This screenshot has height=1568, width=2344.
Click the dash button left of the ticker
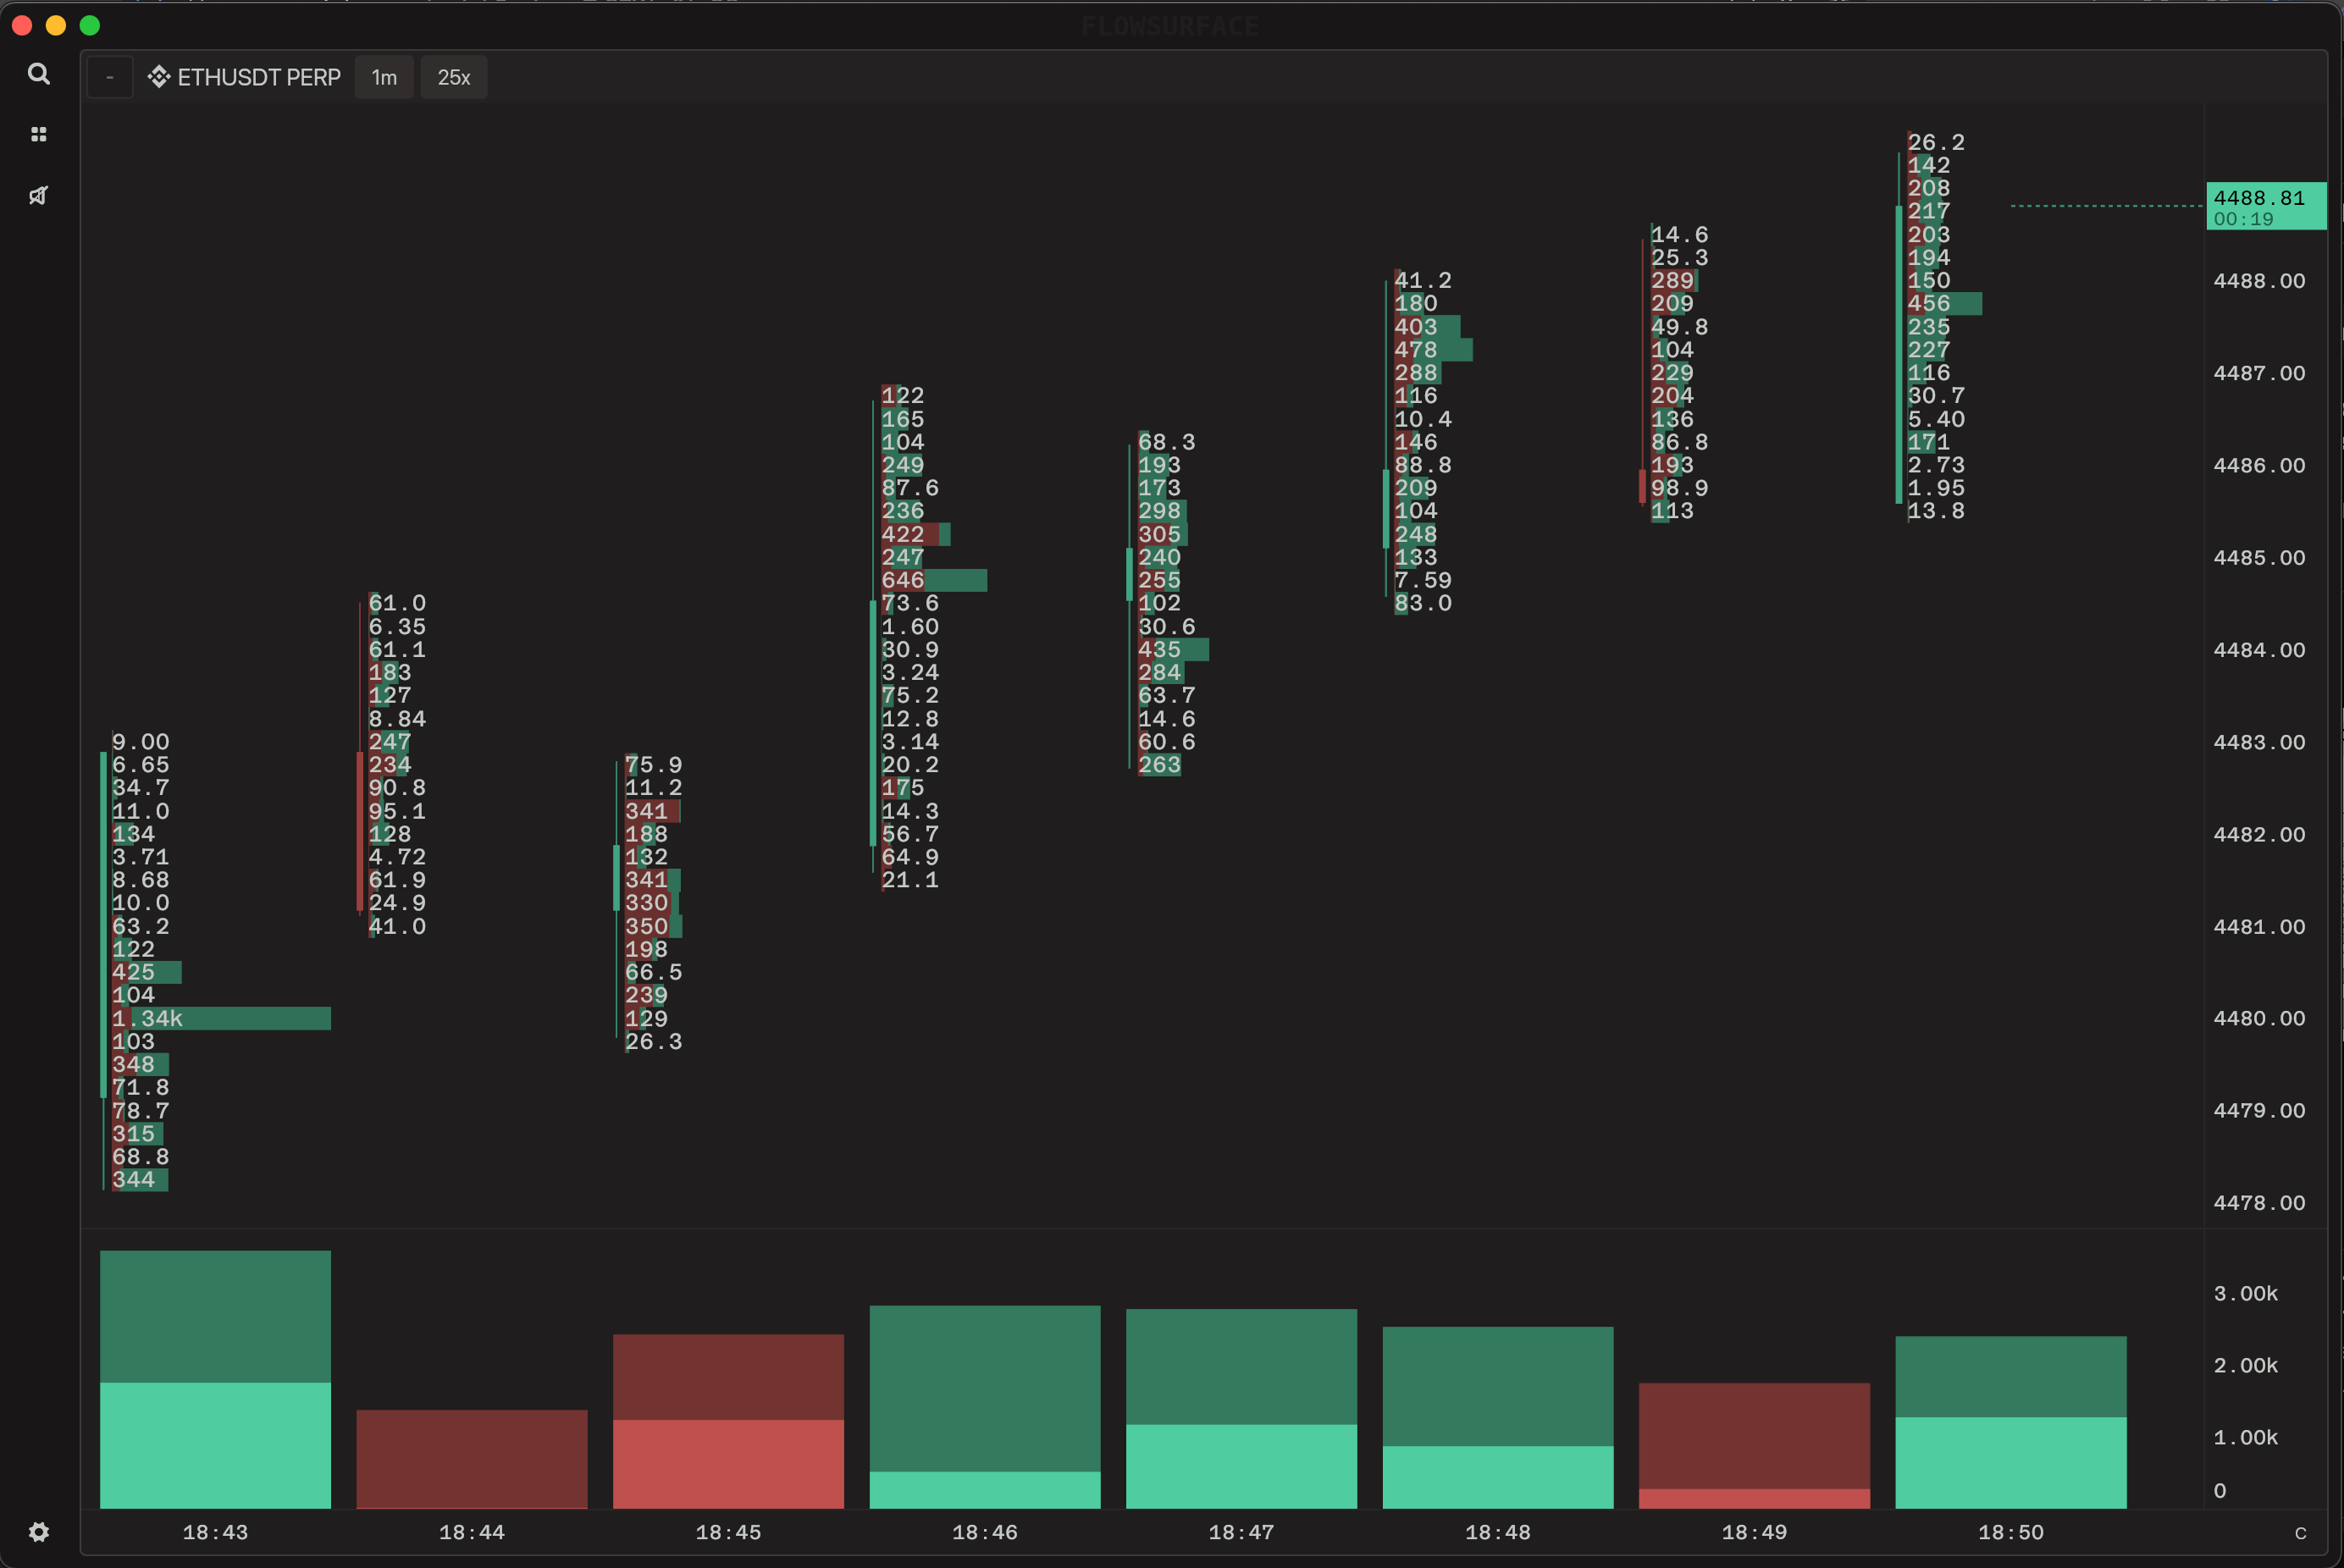110,77
